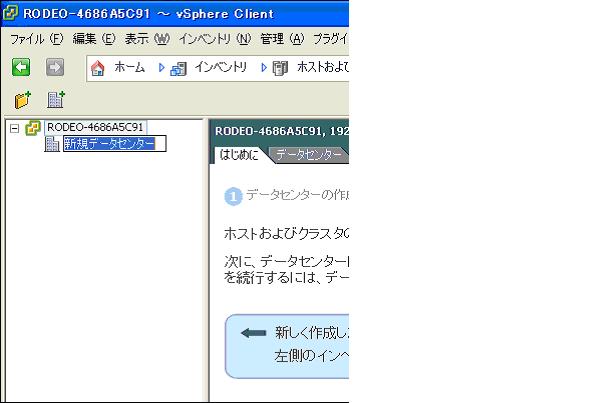
Task: Click the green back navigation arrow
Action: [21, 67]
